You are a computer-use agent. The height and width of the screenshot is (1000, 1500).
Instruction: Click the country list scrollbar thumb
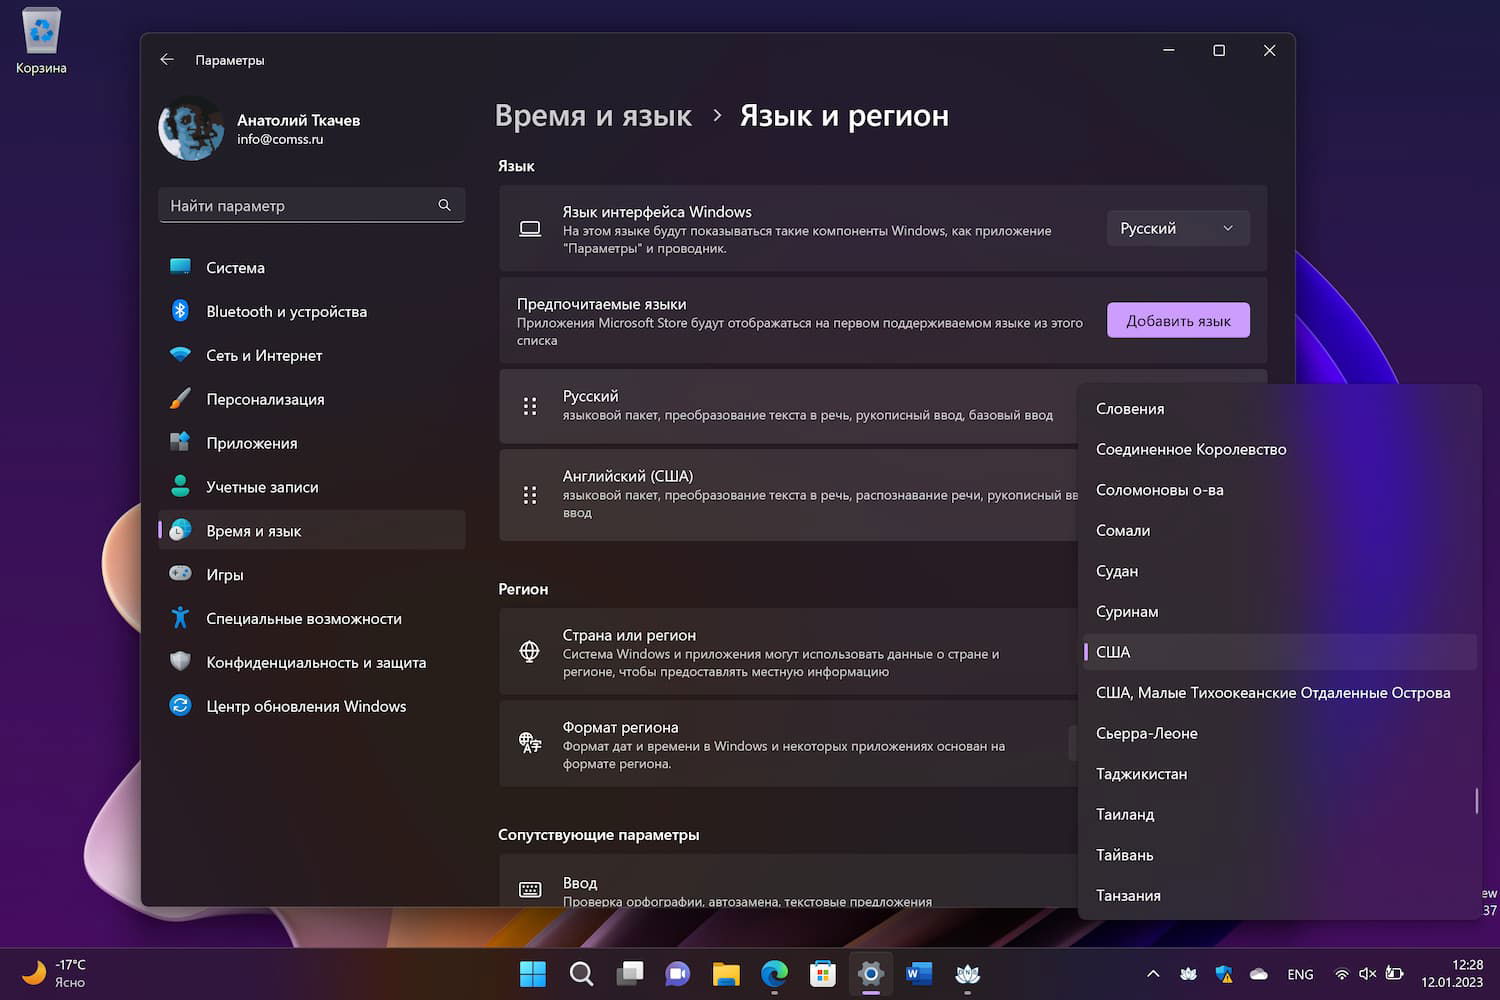pos(1476,801)
